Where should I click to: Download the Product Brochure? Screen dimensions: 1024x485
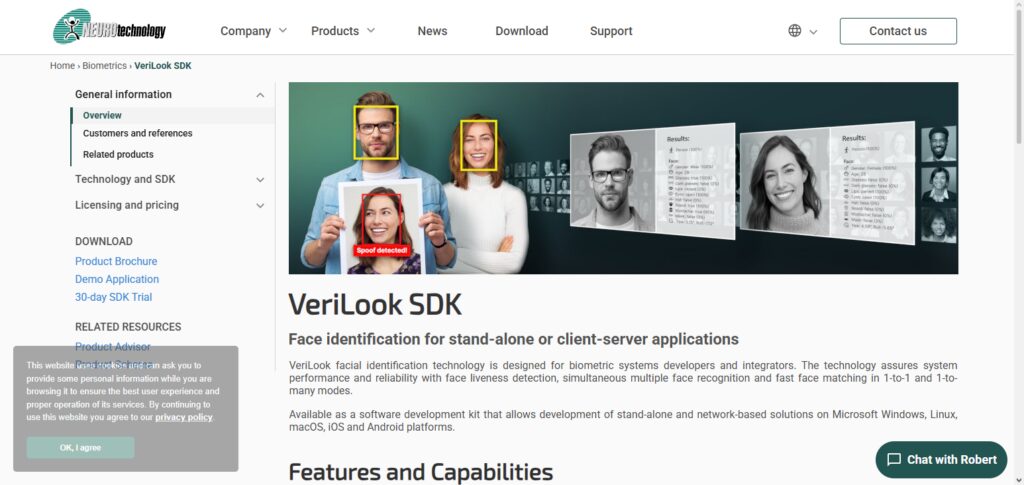pos(116,261)
